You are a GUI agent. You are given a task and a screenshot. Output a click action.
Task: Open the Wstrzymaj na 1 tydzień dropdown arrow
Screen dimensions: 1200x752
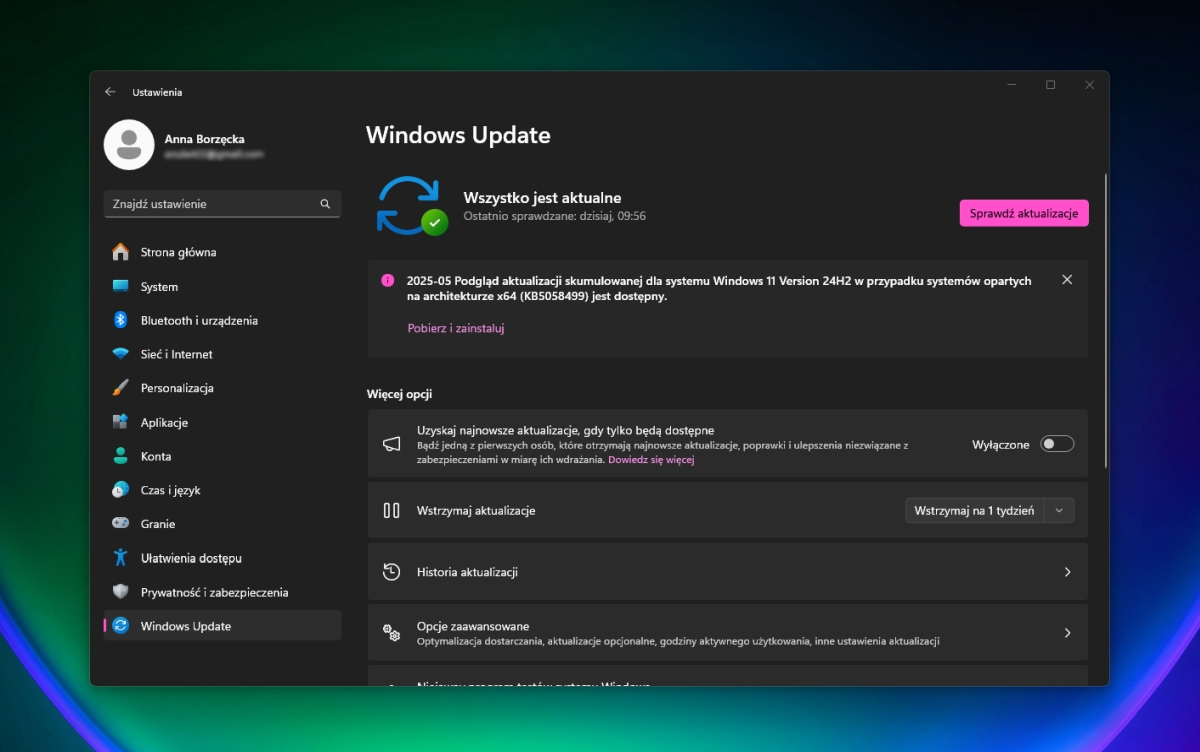click(1060, 510)
